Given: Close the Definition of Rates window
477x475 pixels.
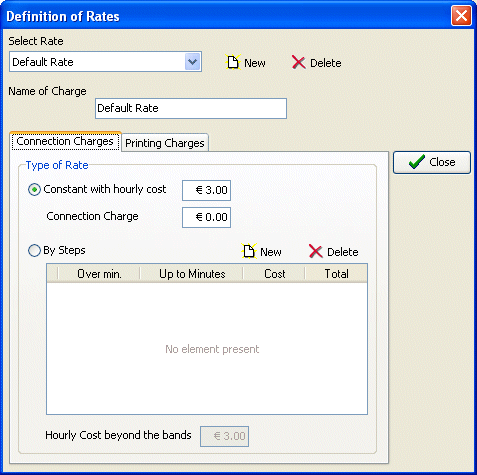Looking at the screenshot, I should (461, 16).
